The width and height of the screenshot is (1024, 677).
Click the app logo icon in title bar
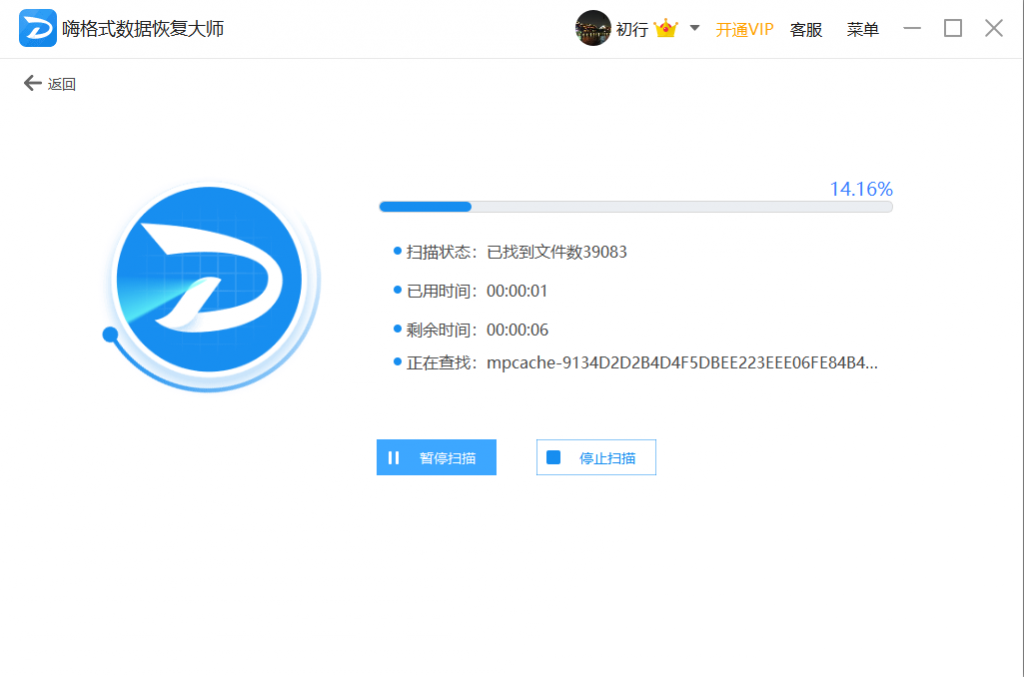click(x=37, y=28)
